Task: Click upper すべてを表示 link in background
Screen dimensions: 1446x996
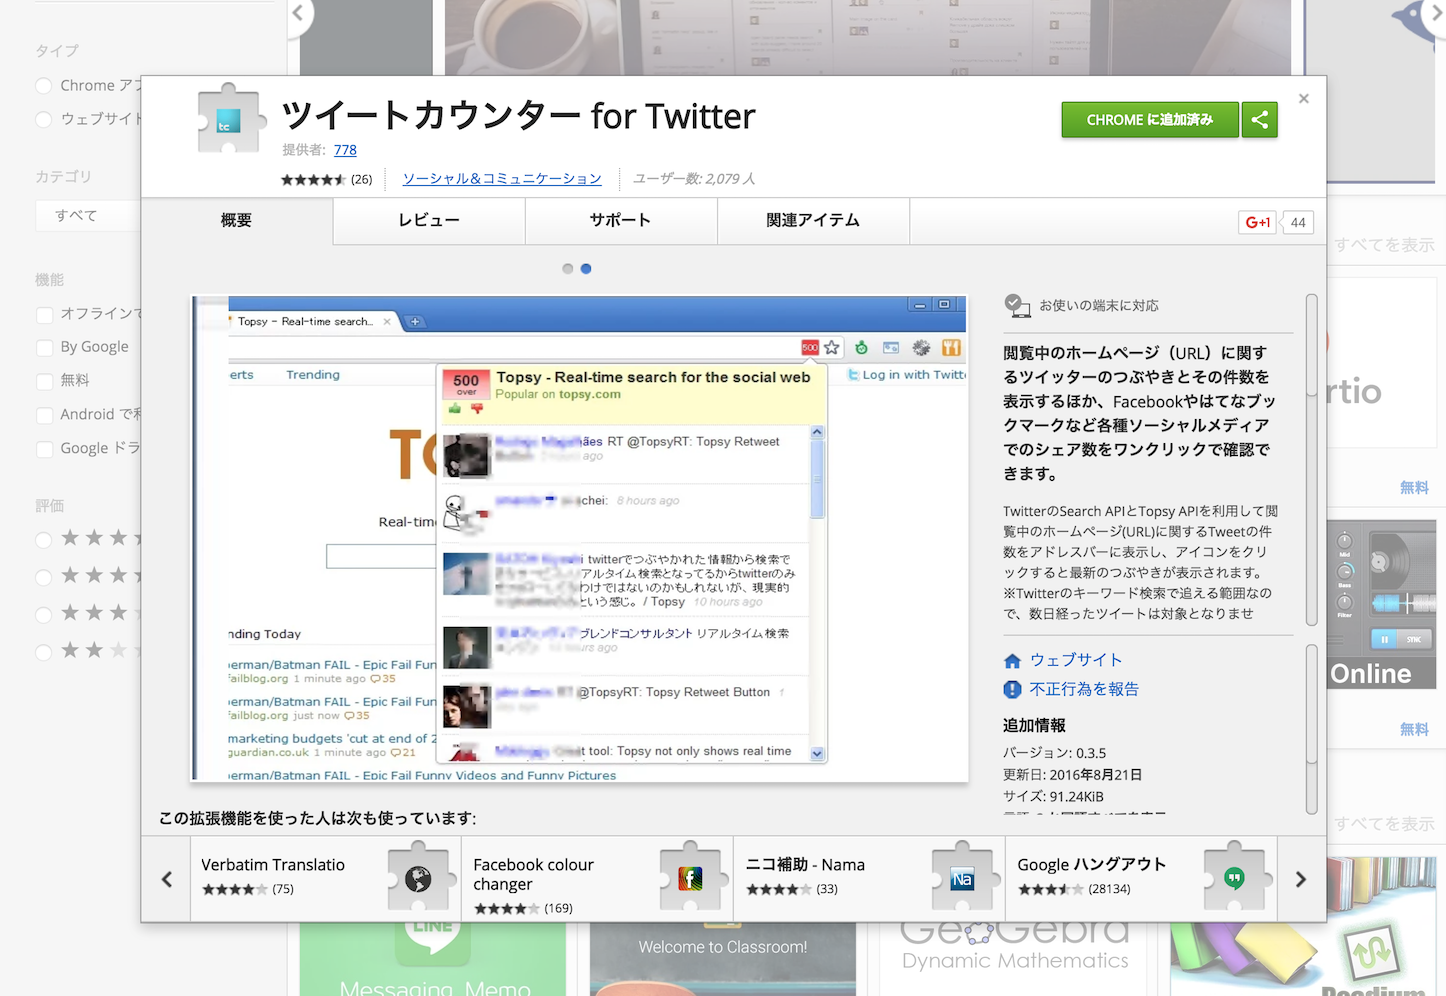Action: [x=1384, y=245]
